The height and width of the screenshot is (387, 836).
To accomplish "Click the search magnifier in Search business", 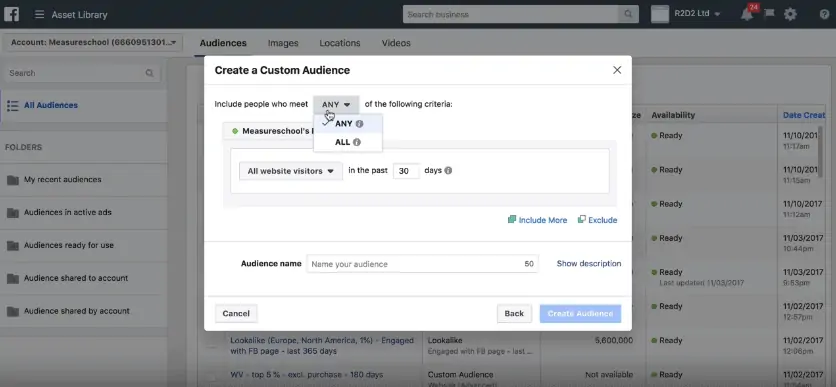I will pos(628,14).
